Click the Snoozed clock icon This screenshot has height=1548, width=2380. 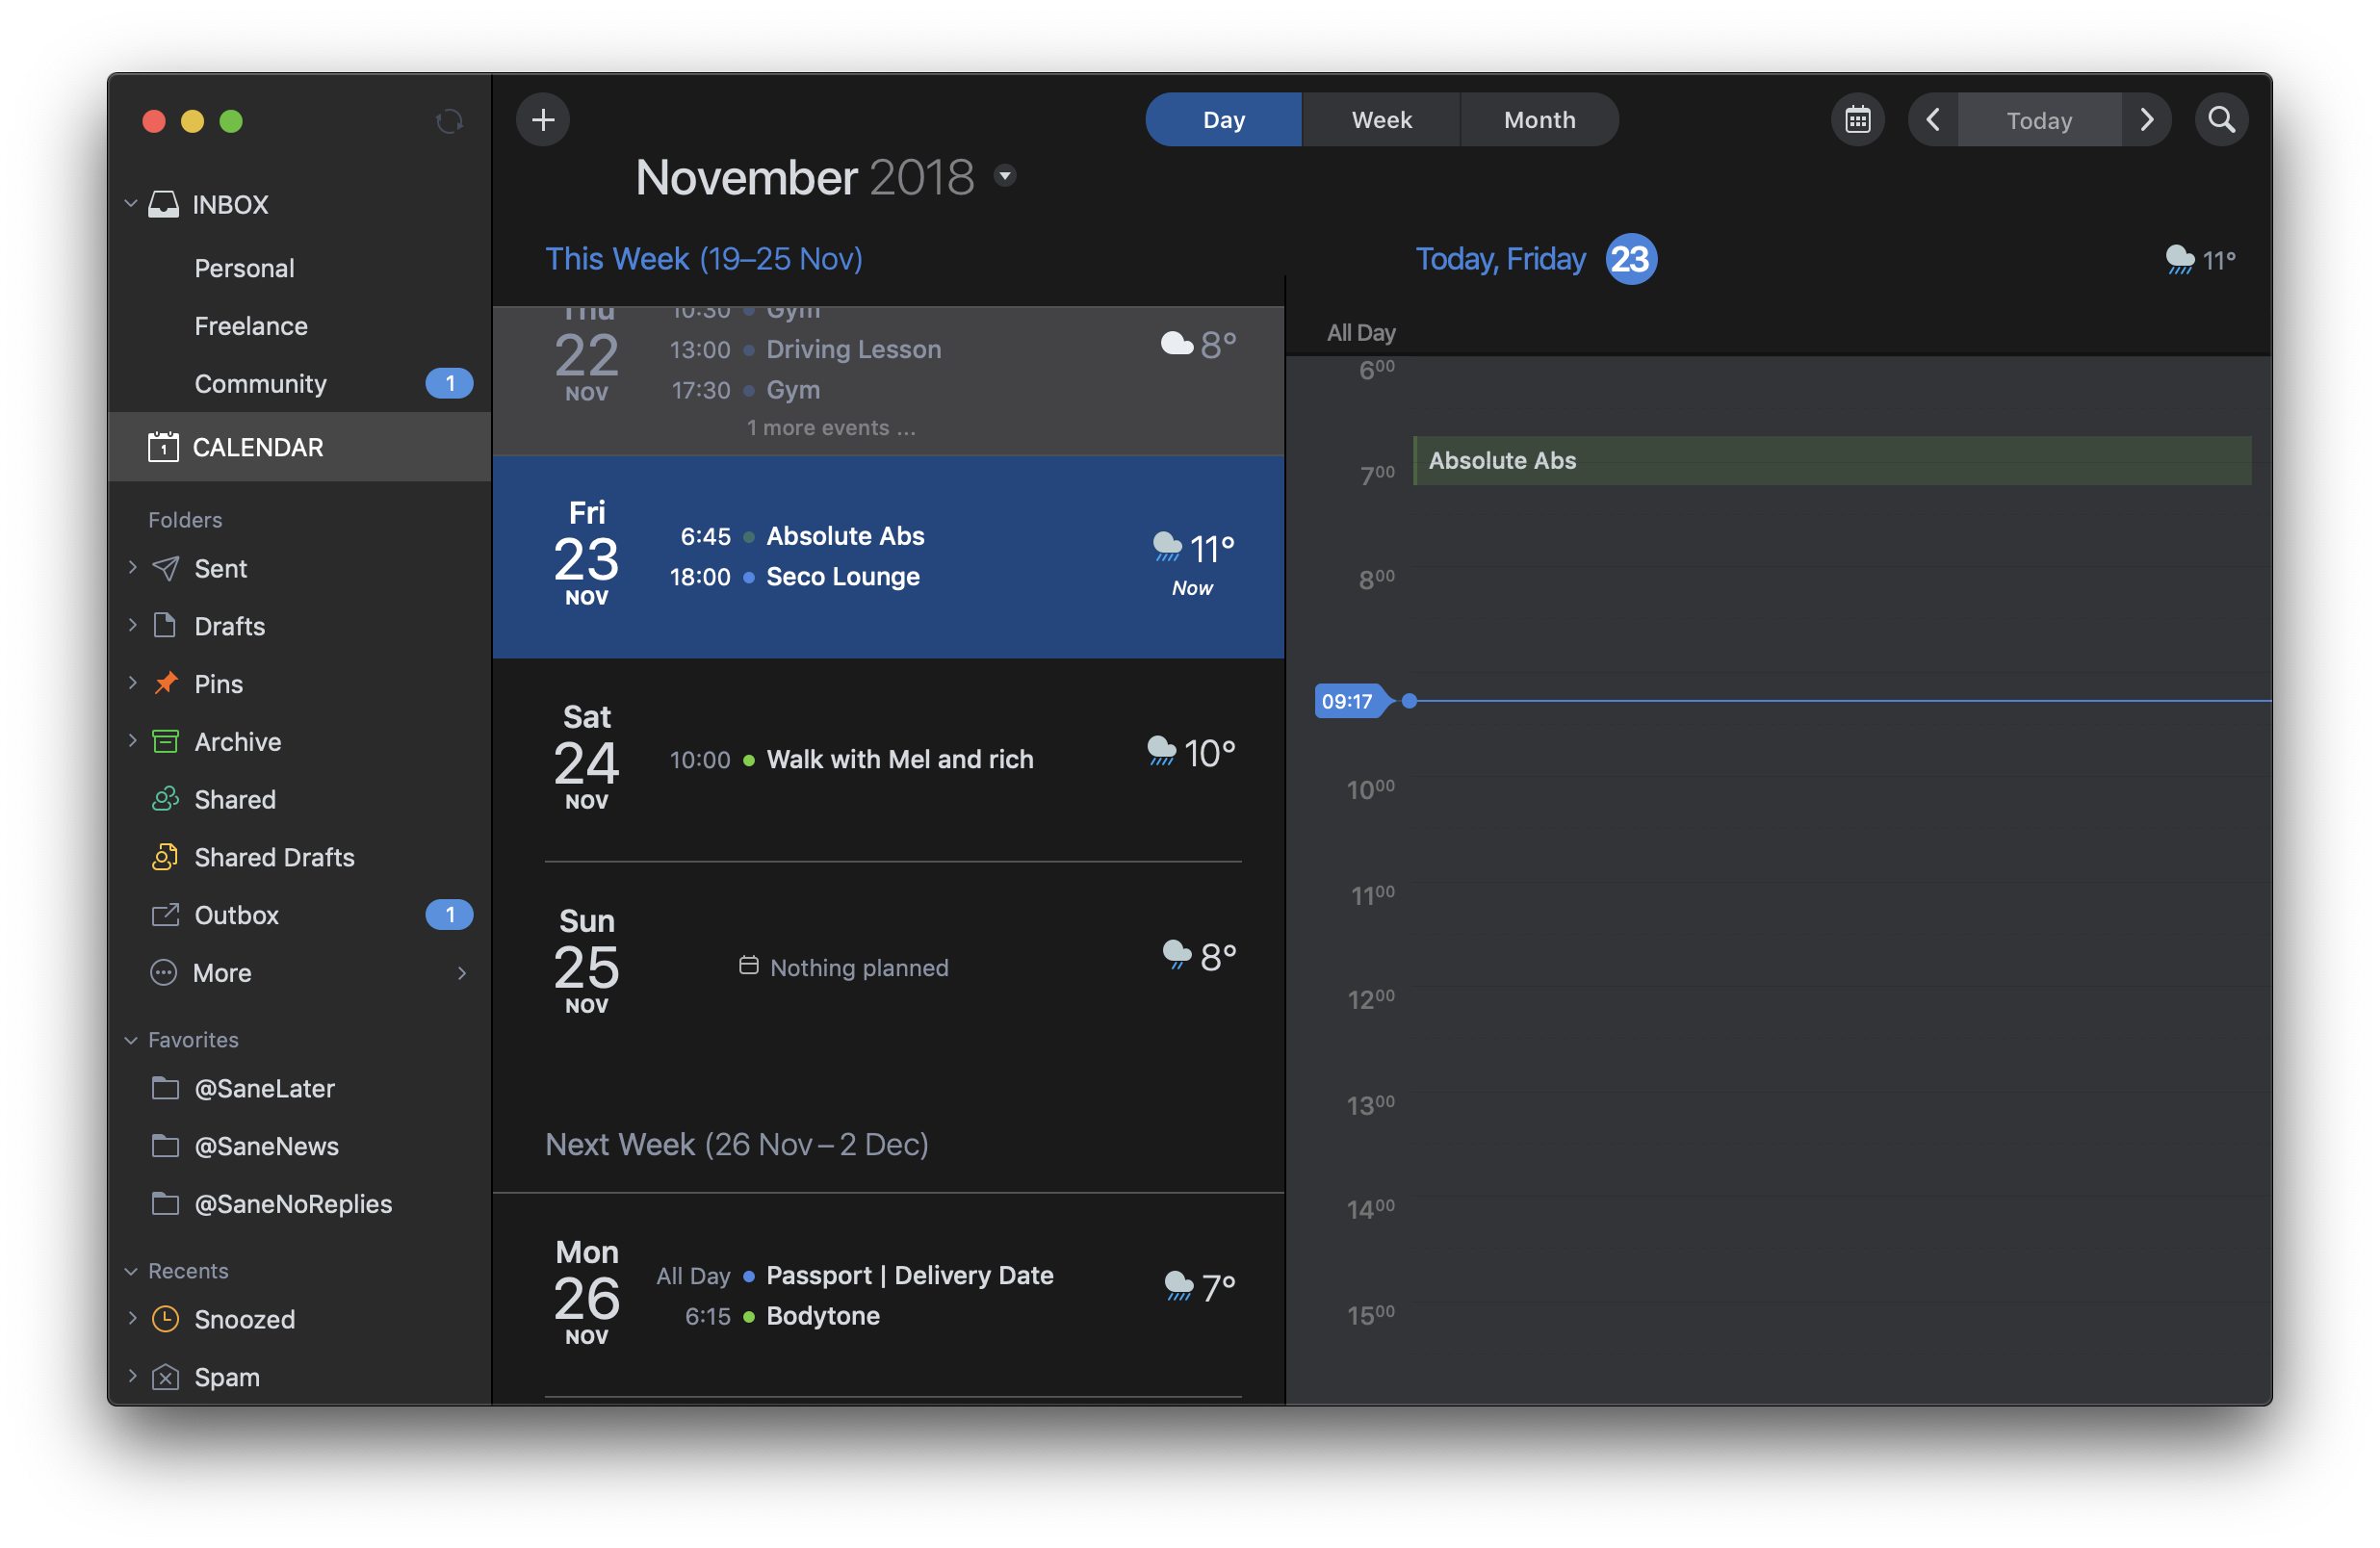click(165, 1319)
